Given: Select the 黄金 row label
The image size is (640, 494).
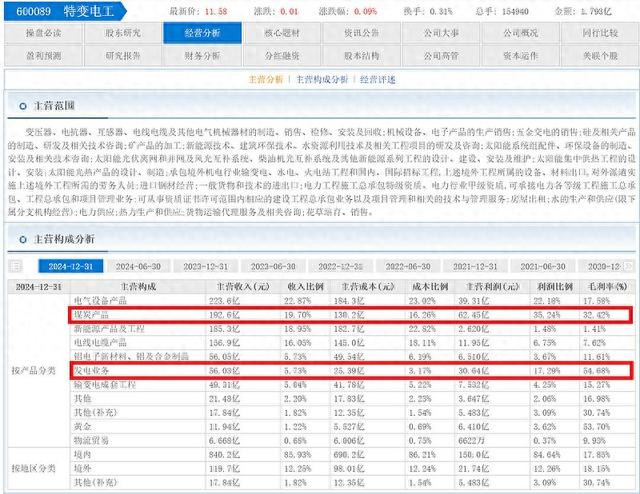Looking at the screenshot, I should pos(82,427).
